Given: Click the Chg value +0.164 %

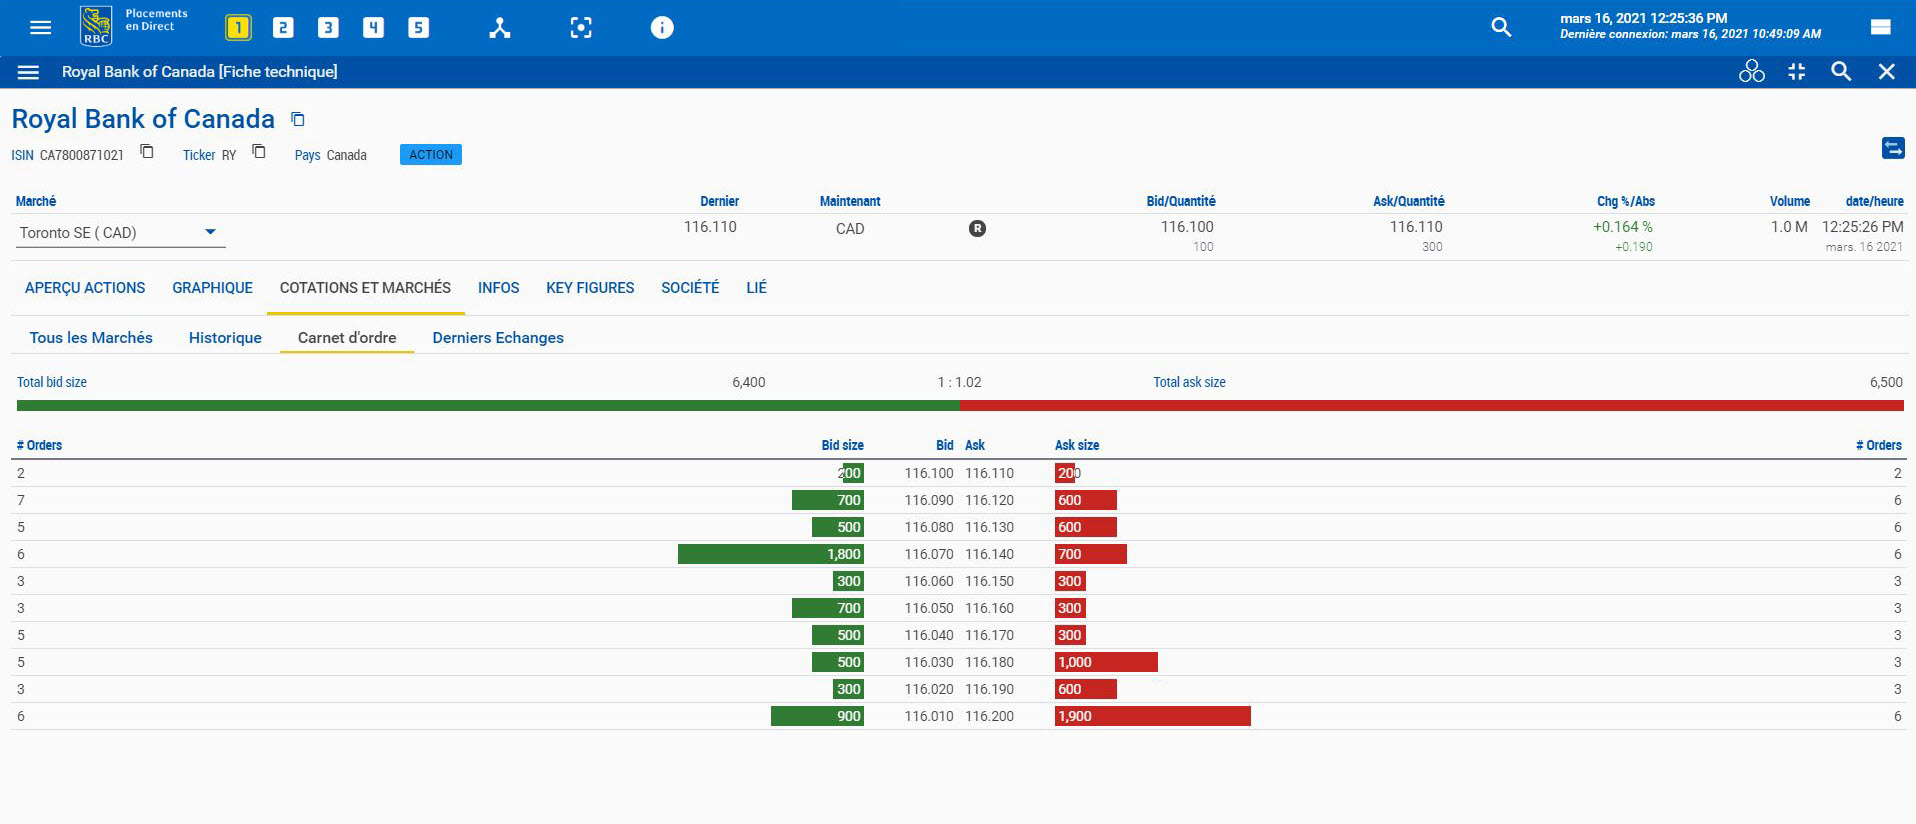Looking at the screenshot, I should point(1622,227).
